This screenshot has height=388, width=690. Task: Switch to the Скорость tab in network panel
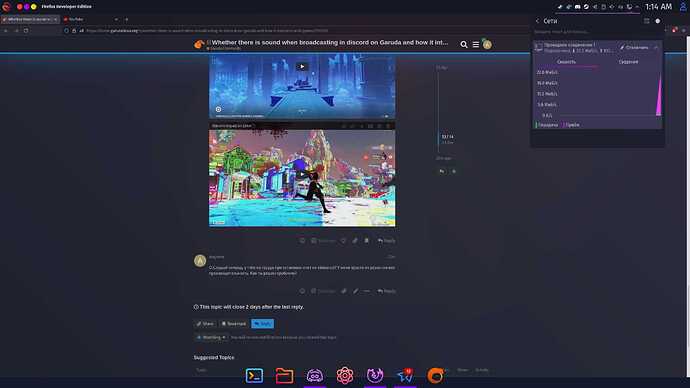566,62
